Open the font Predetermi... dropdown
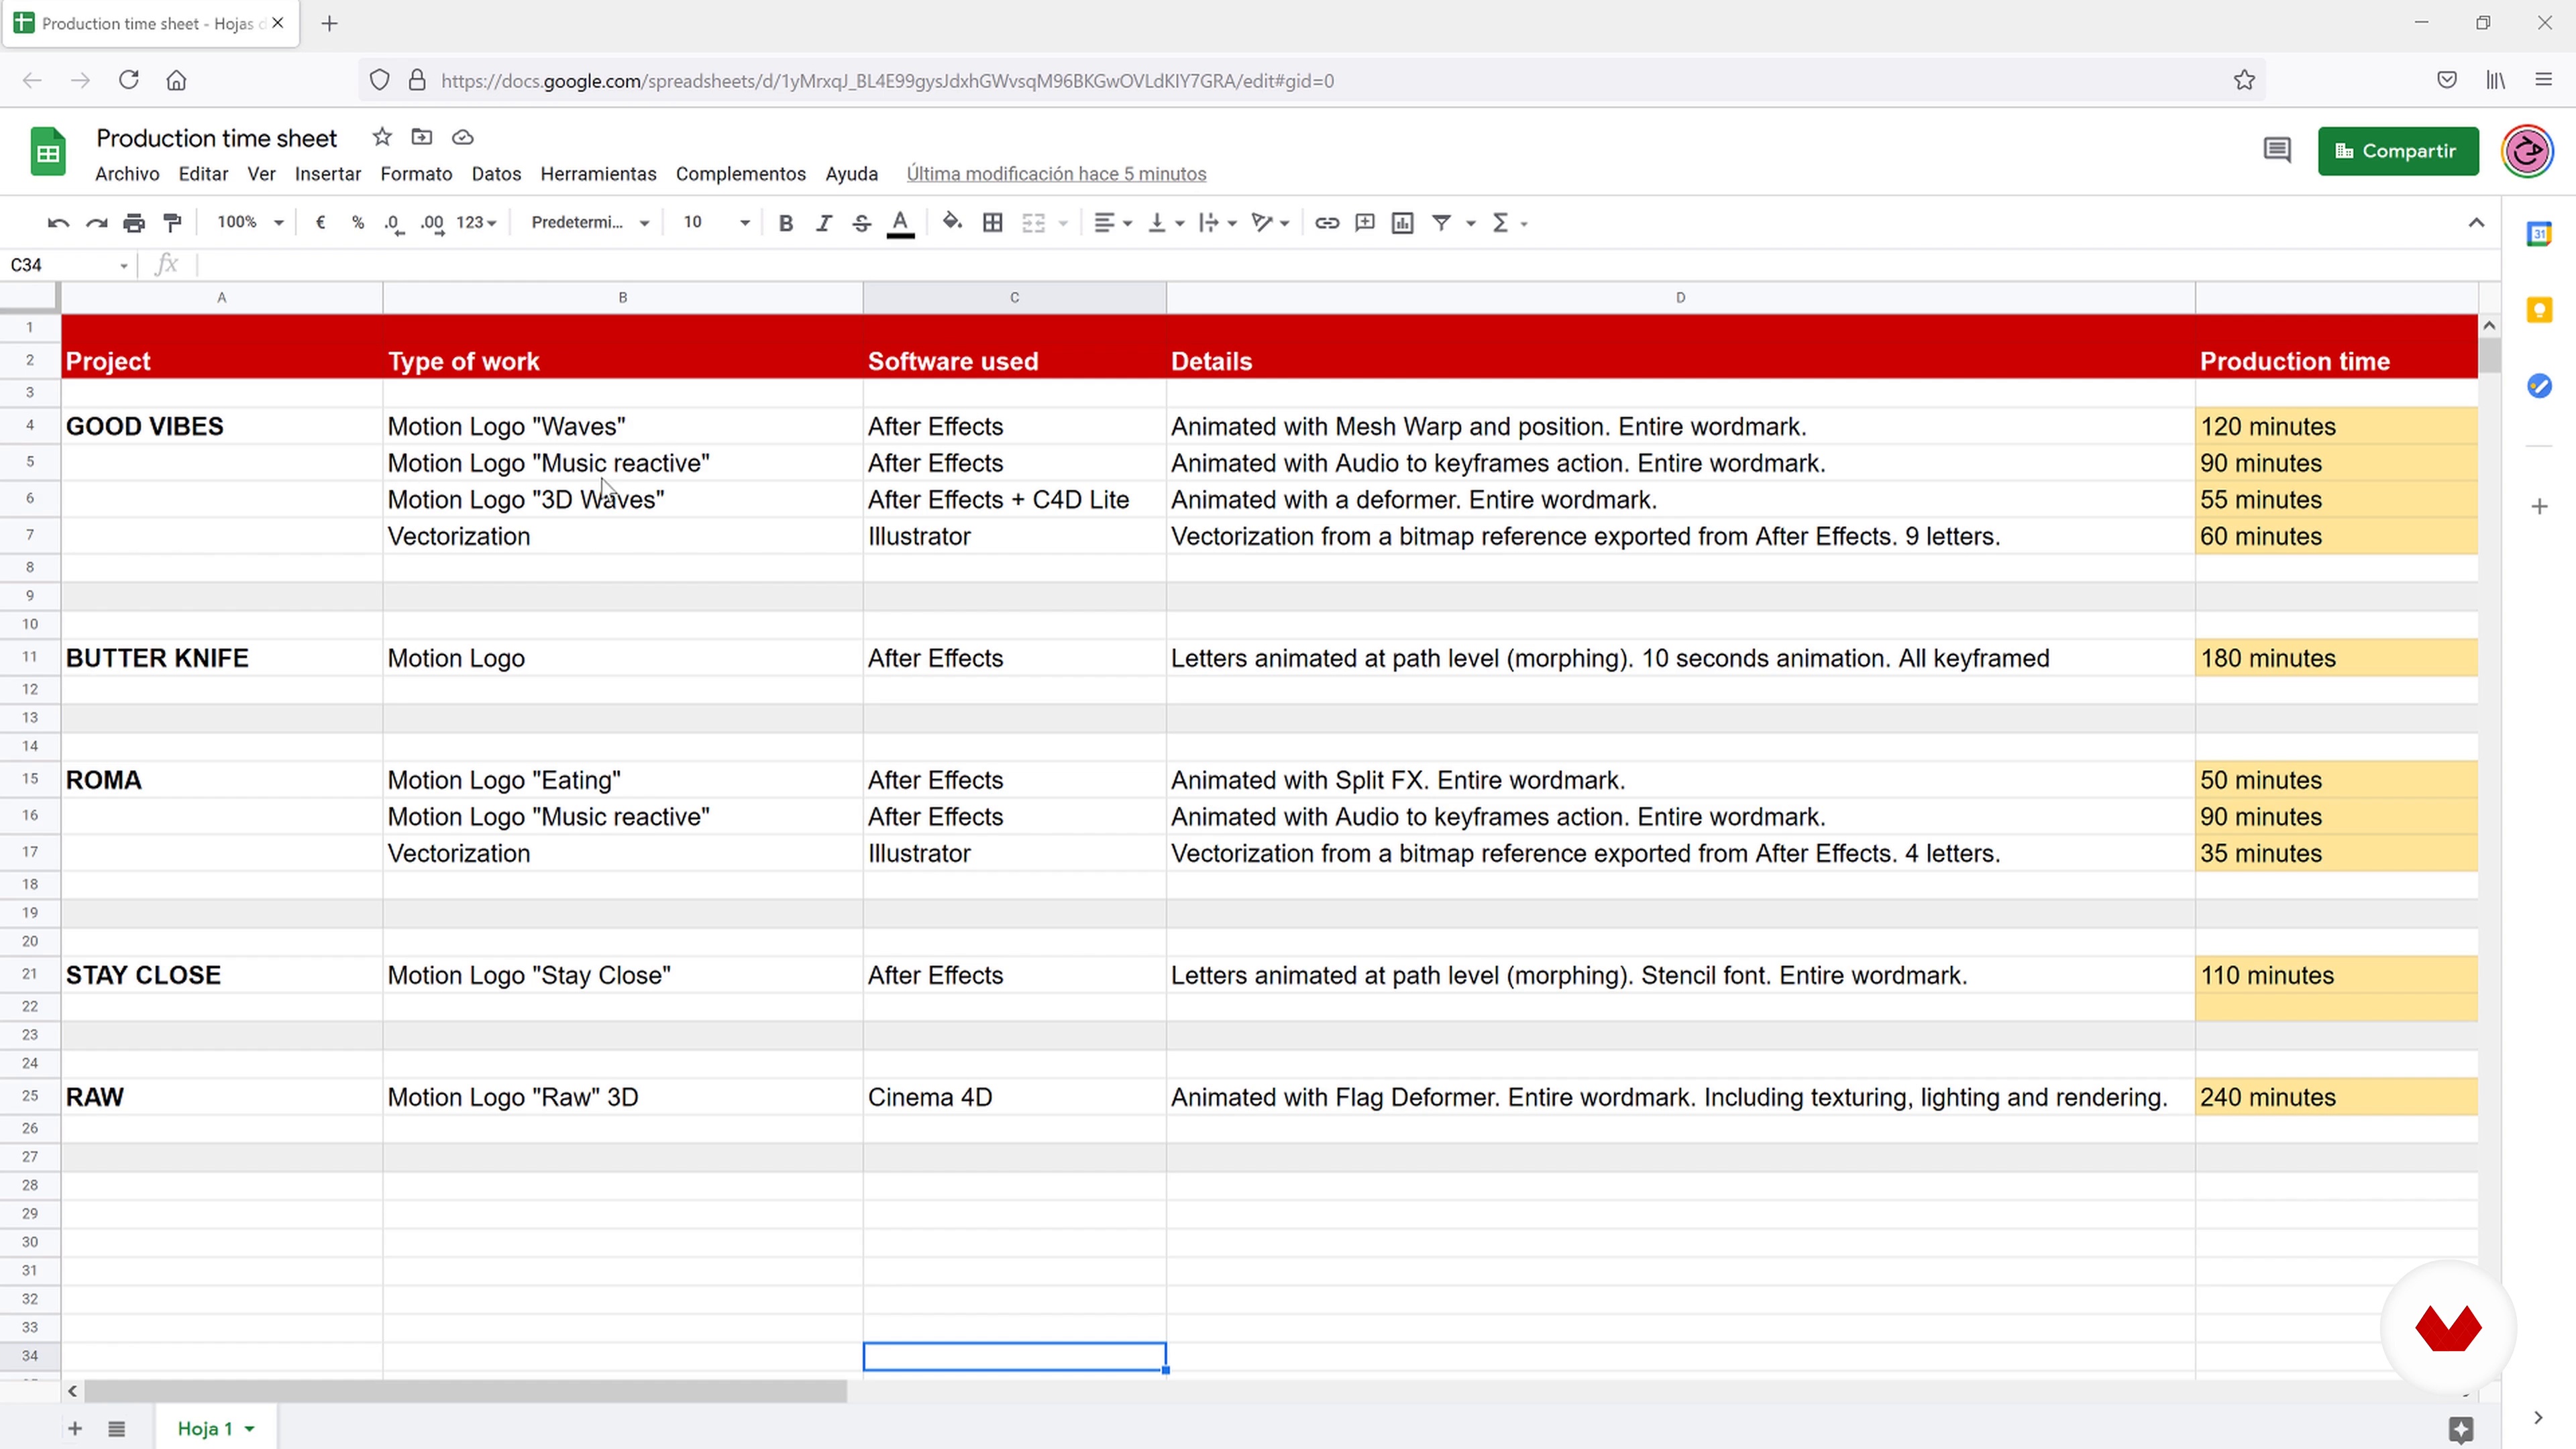The image size is (2576, 1449). 590,223
